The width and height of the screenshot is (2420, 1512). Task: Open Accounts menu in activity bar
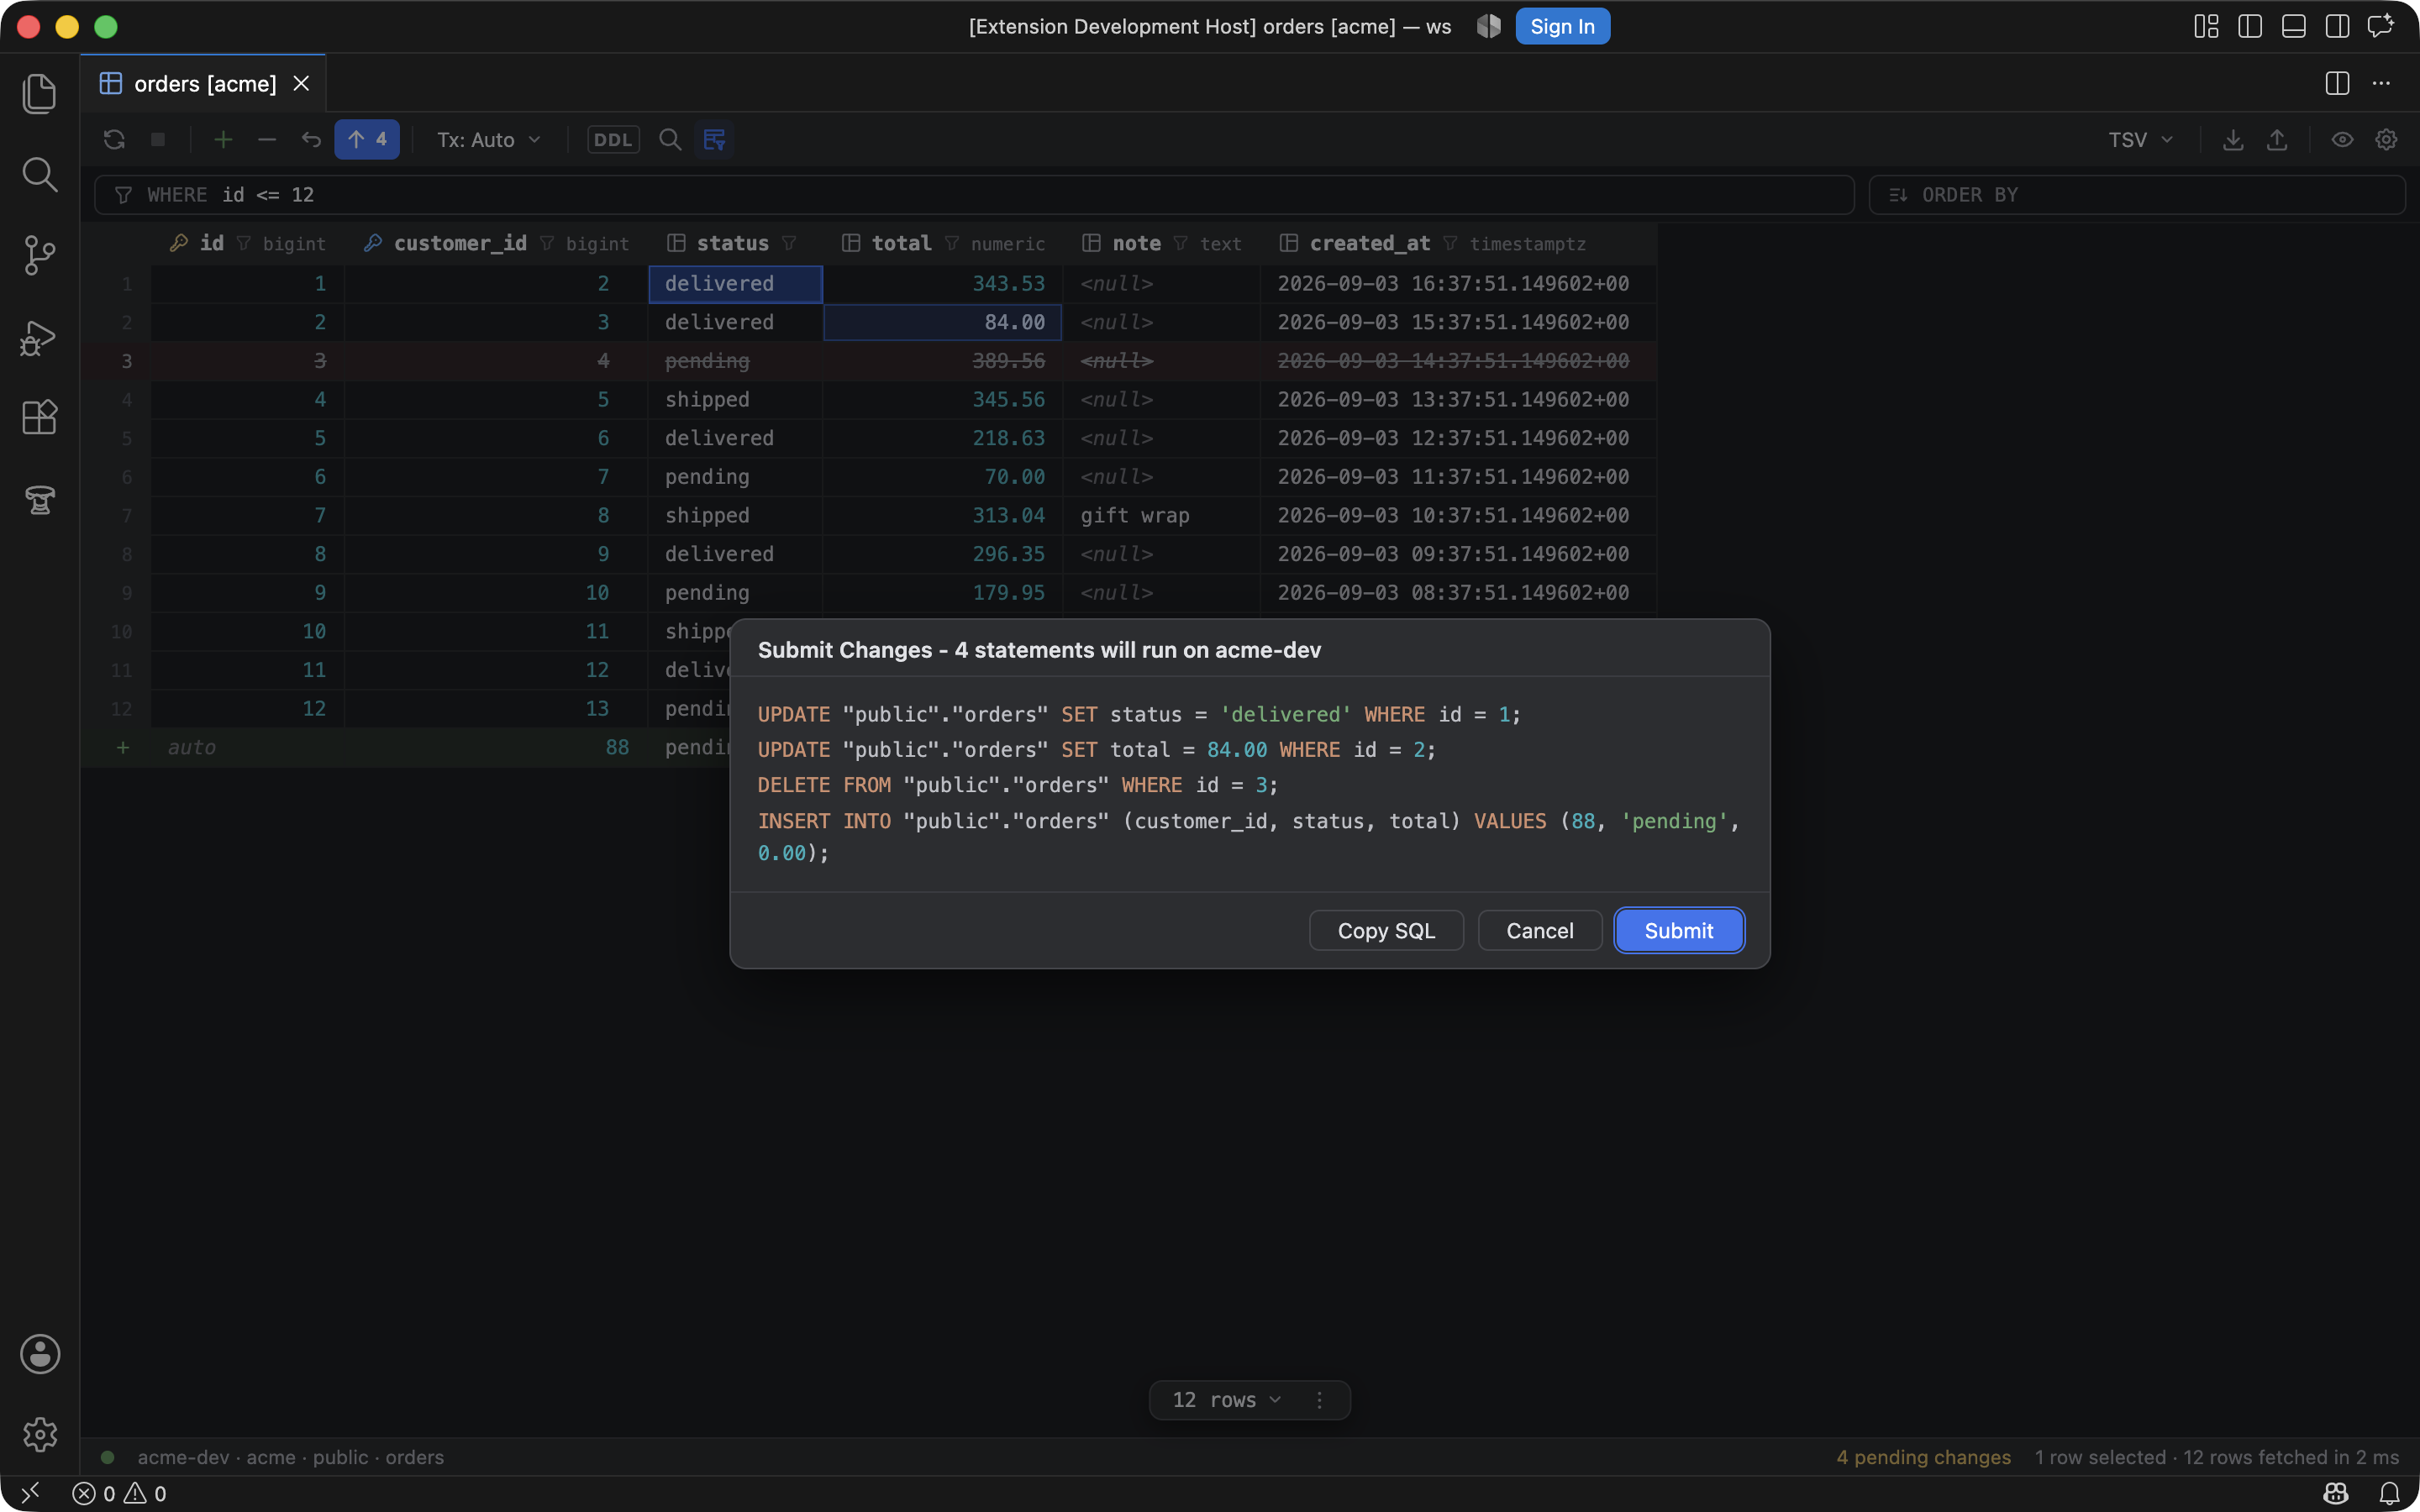point(39,1354)
